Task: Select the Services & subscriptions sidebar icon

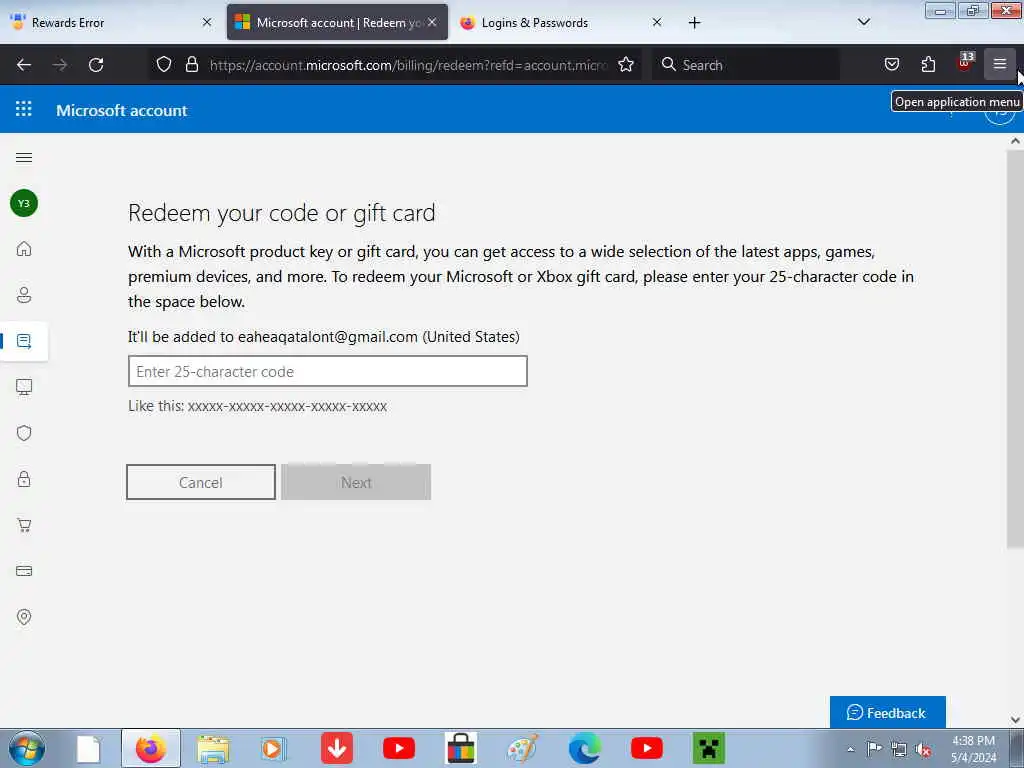Action: pyautogui.click(x=24, y=341)
